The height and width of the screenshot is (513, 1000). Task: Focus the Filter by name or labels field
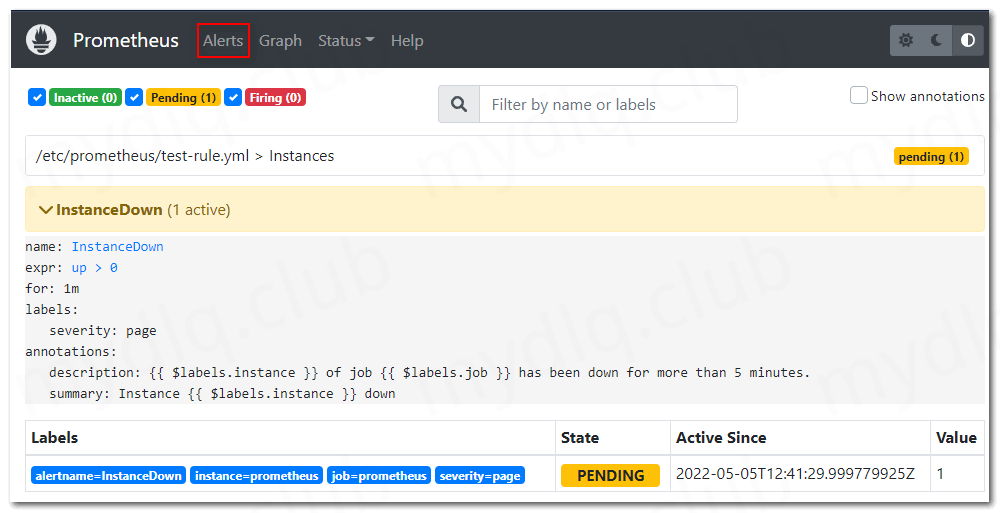click(608, 104)
